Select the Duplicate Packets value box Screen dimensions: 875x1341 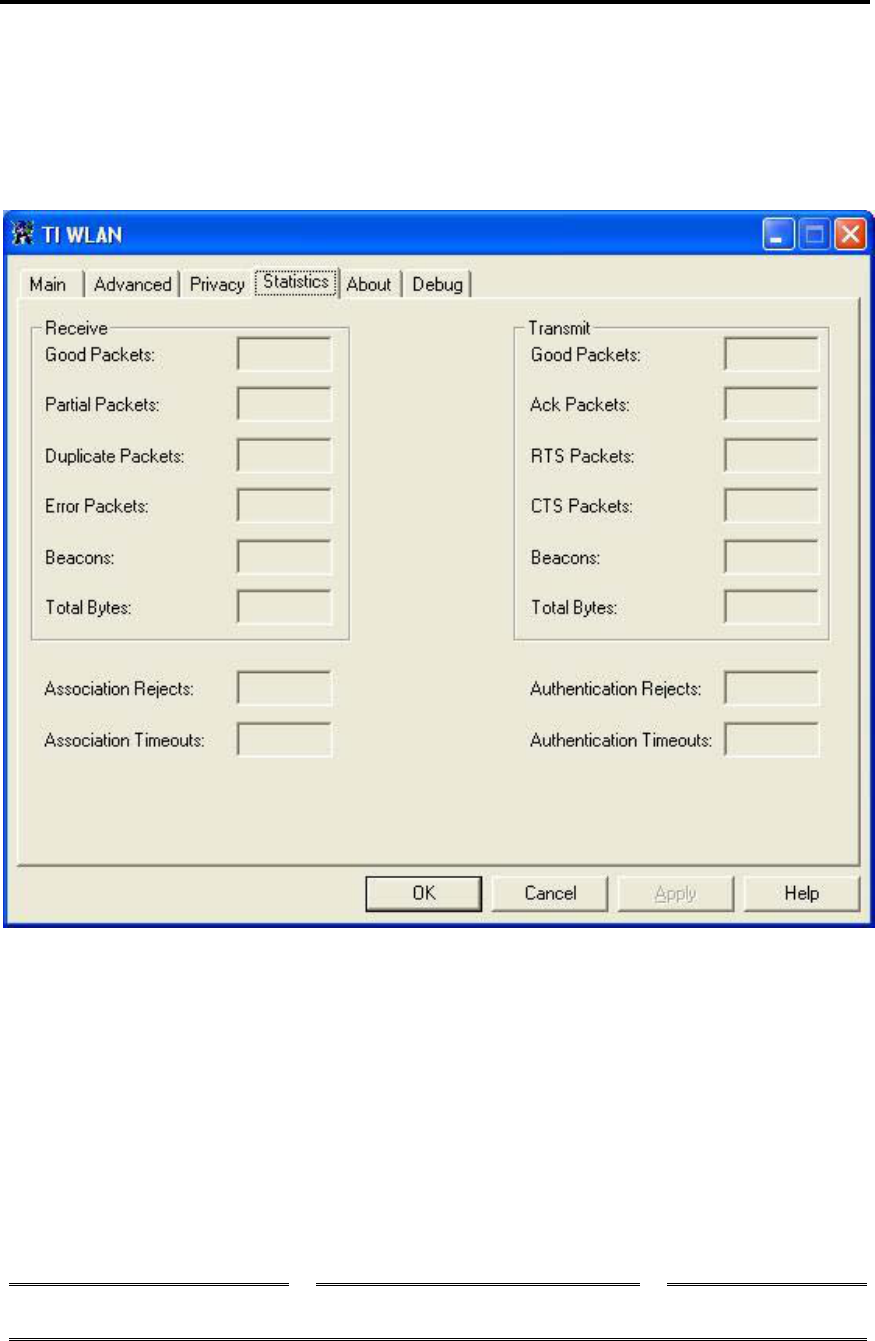284,455
